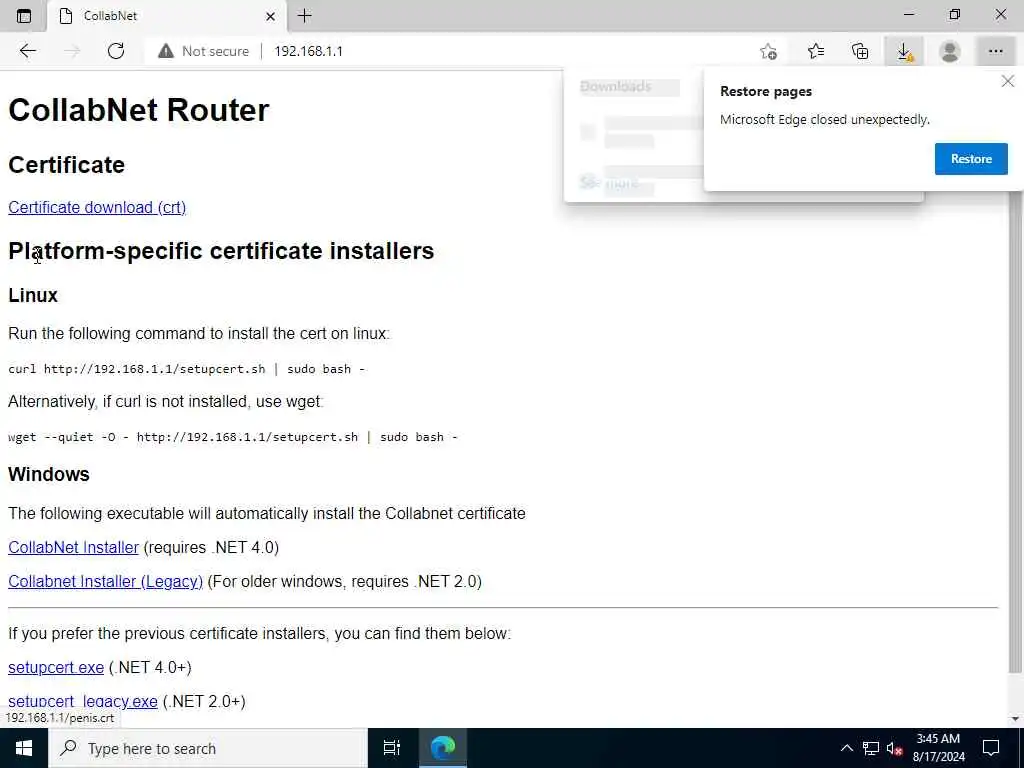Go back to previous page
Image resolution: width=1024 pixels, height=768 pixels.
(27, 51)
